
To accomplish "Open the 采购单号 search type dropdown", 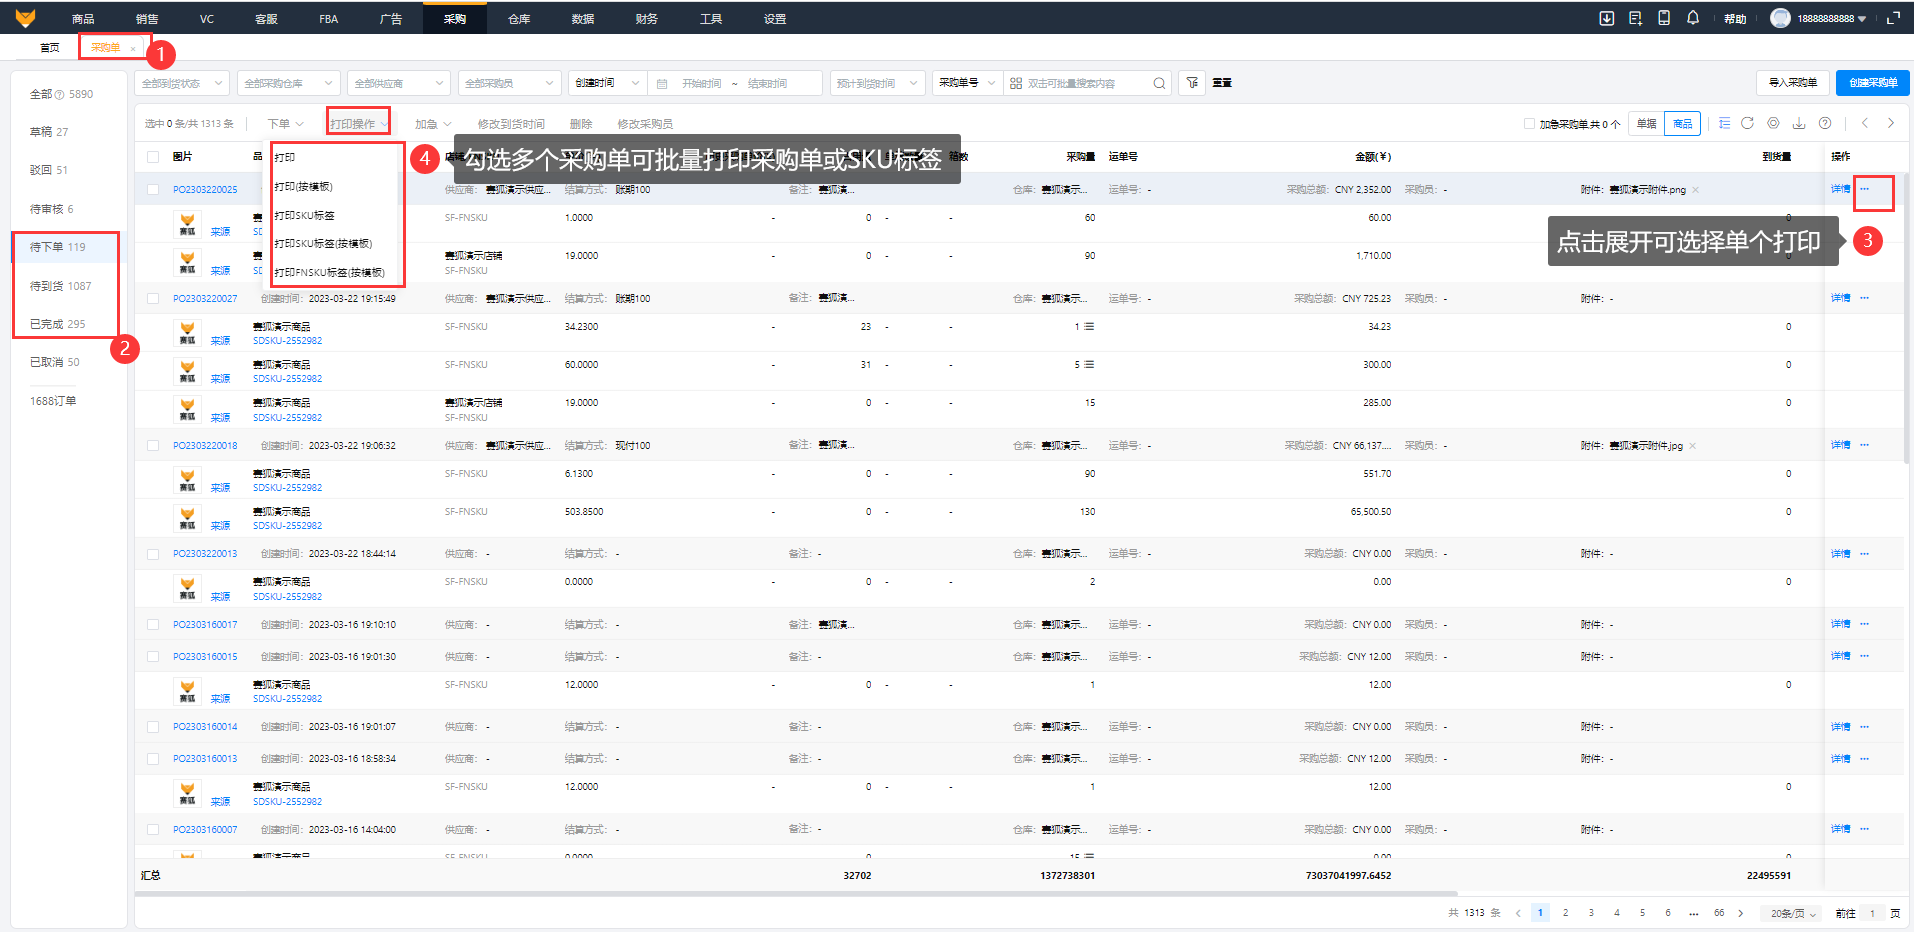I will 966,83.
